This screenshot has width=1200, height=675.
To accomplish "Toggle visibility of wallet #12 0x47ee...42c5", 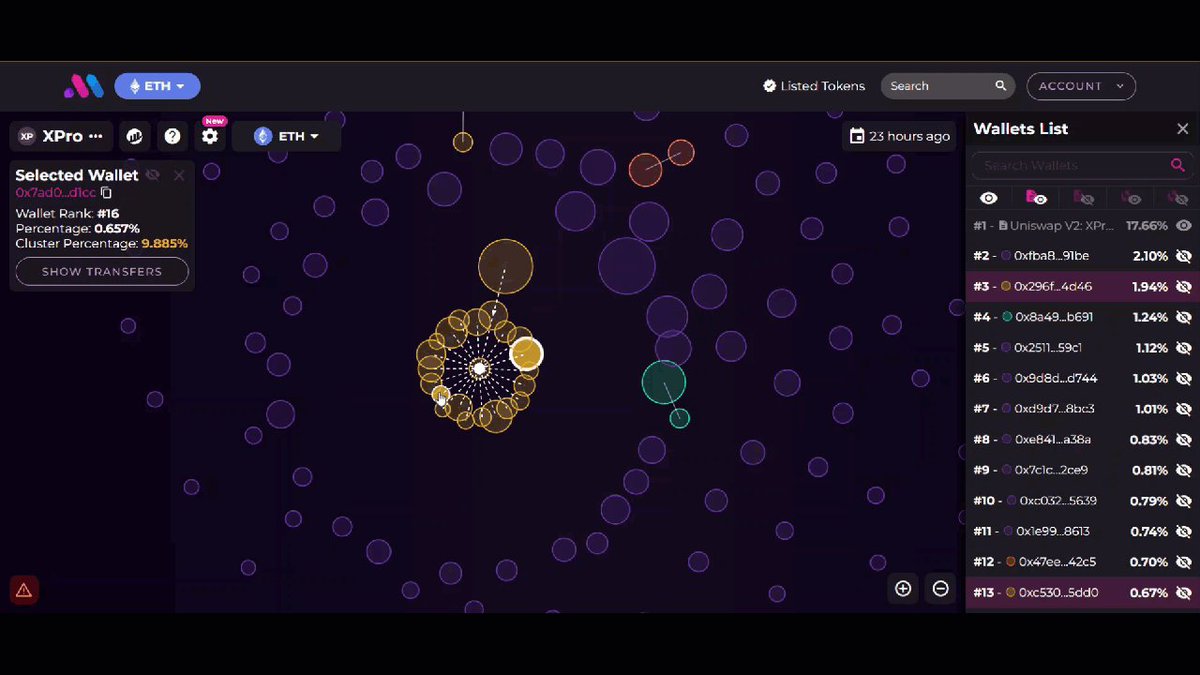I will point(1184,561).
